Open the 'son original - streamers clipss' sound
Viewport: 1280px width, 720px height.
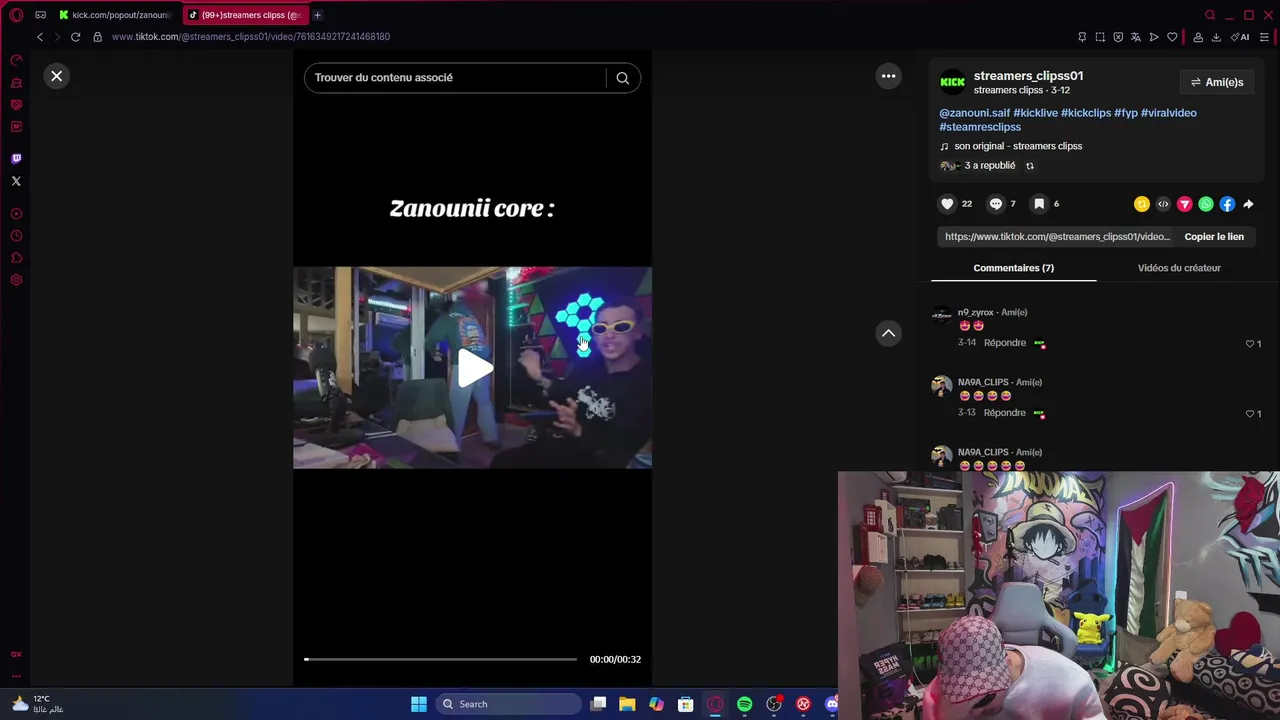[x=1018, y=146]
